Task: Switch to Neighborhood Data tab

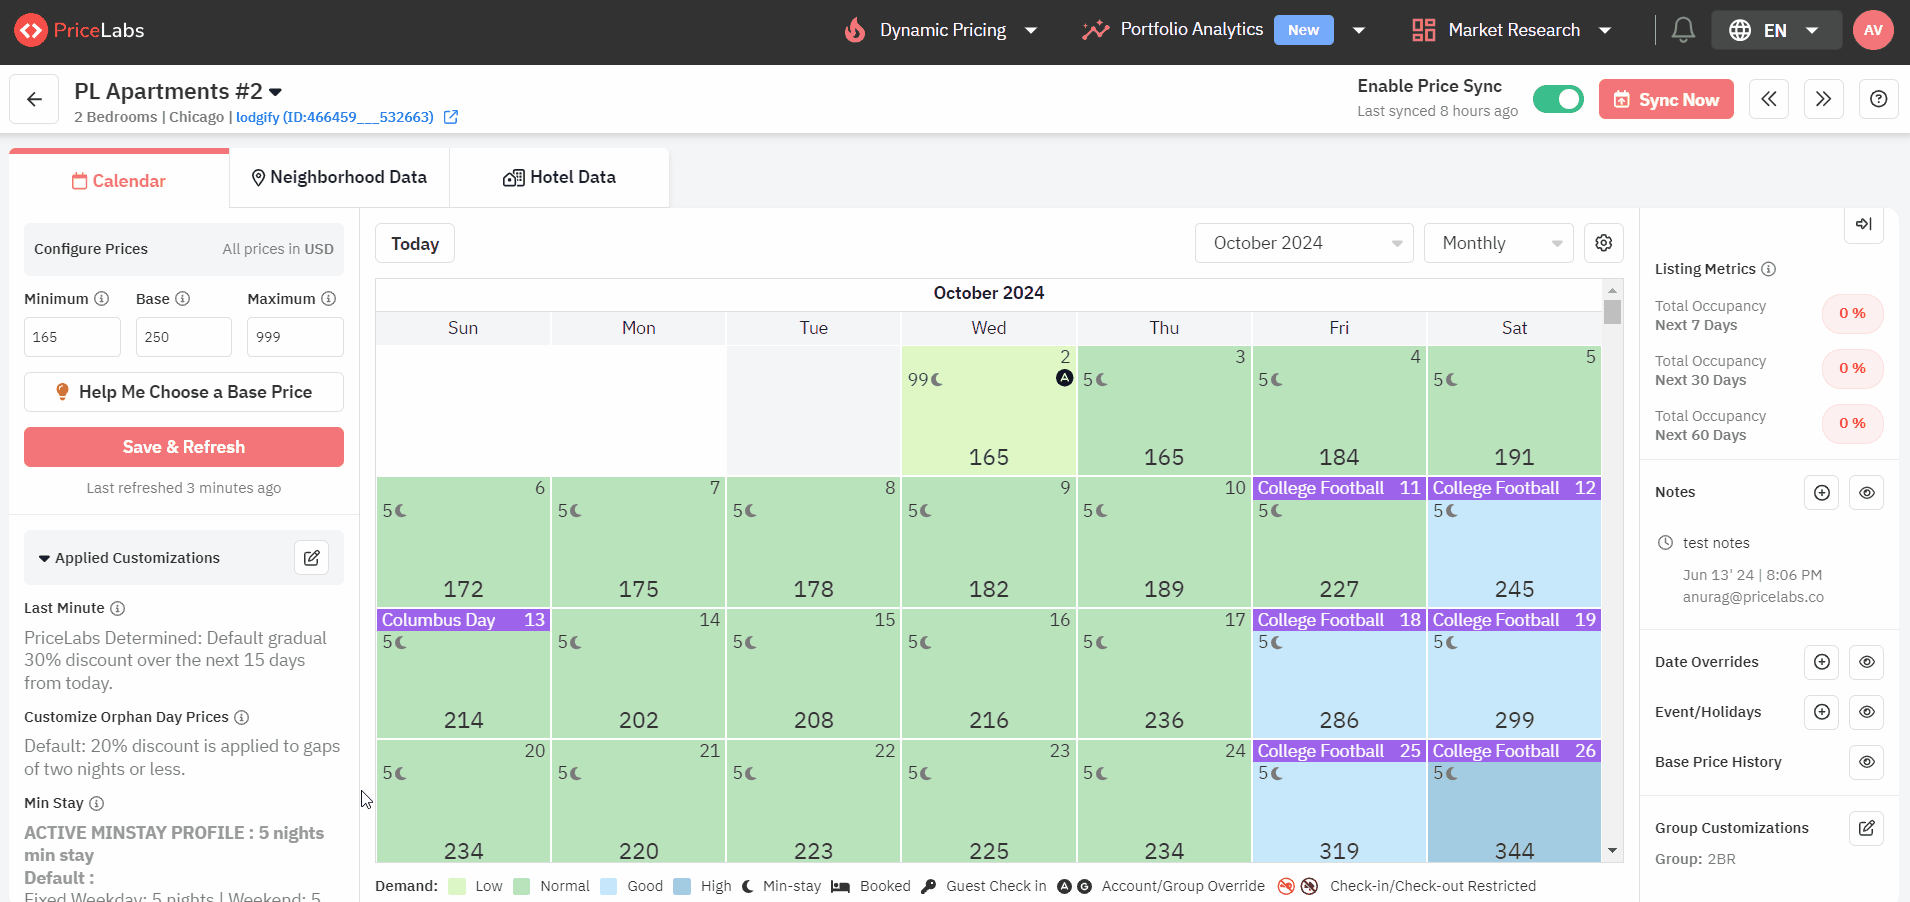Action: [339, 177]
